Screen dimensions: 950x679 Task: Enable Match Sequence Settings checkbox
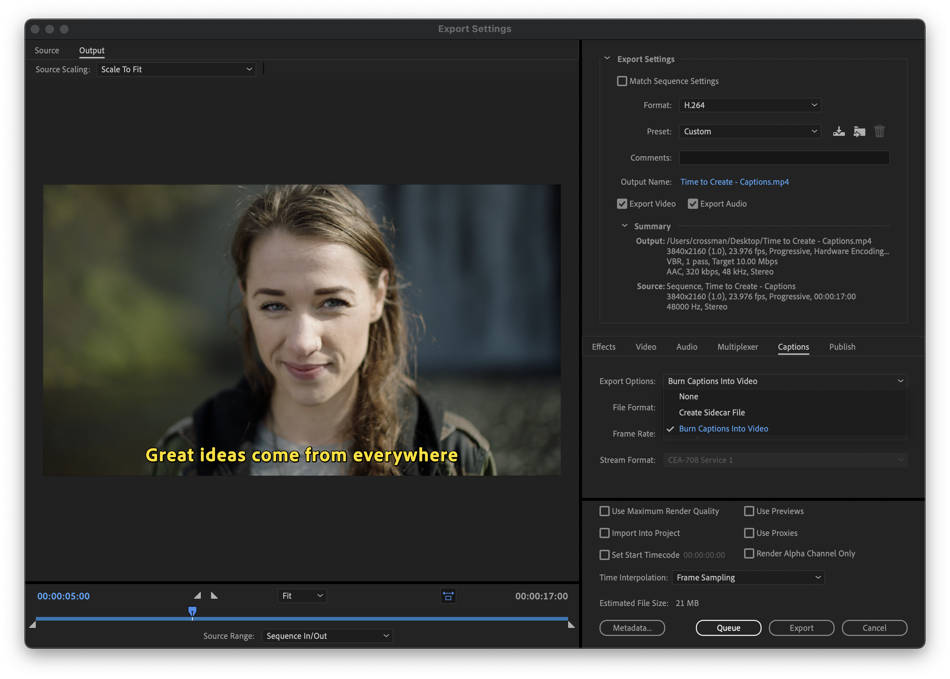tap(622, 81)
